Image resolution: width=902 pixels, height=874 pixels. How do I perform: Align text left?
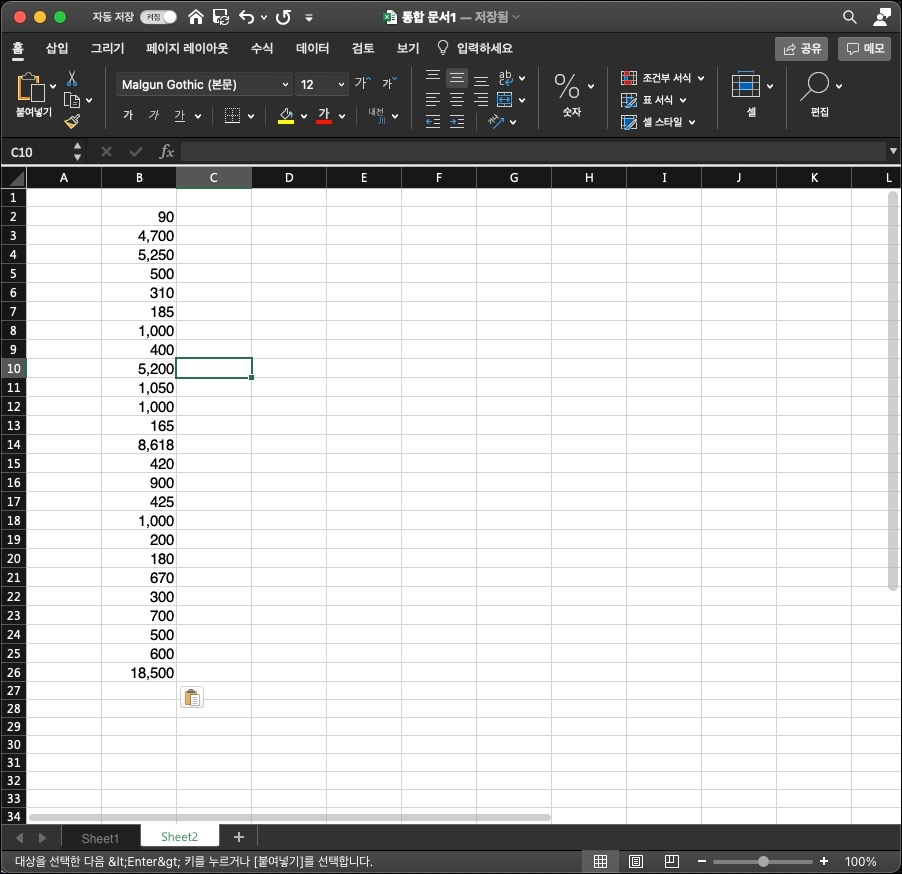point(433,100)
